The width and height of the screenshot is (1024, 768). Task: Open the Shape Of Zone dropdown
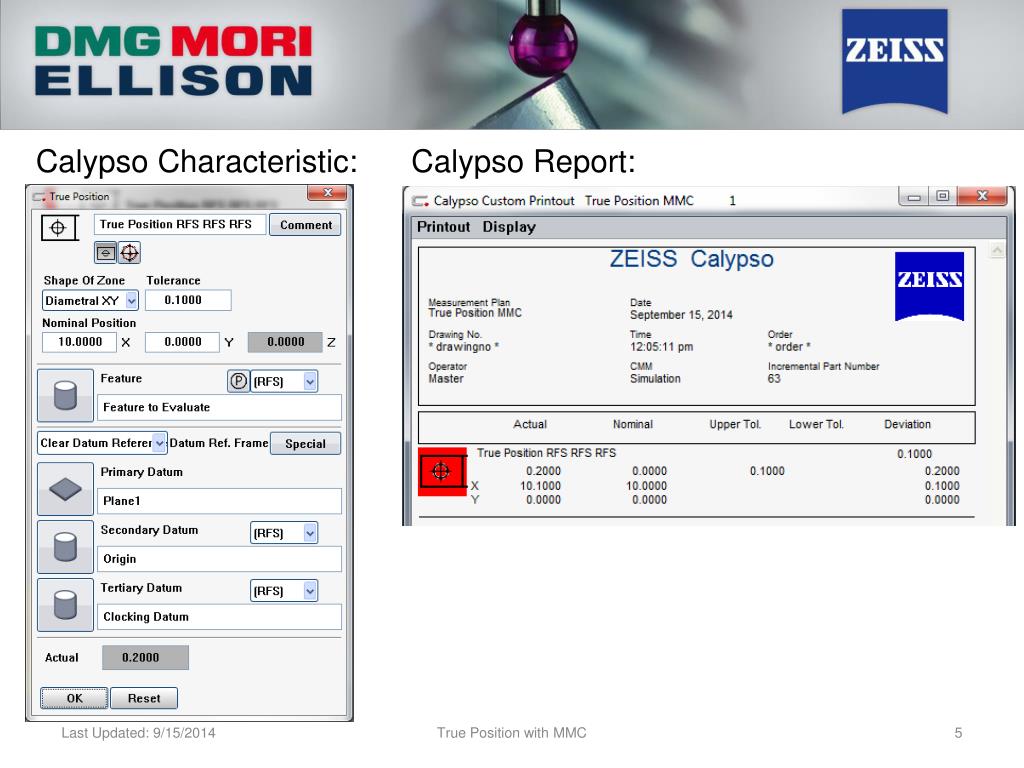[x=131, y=300]
